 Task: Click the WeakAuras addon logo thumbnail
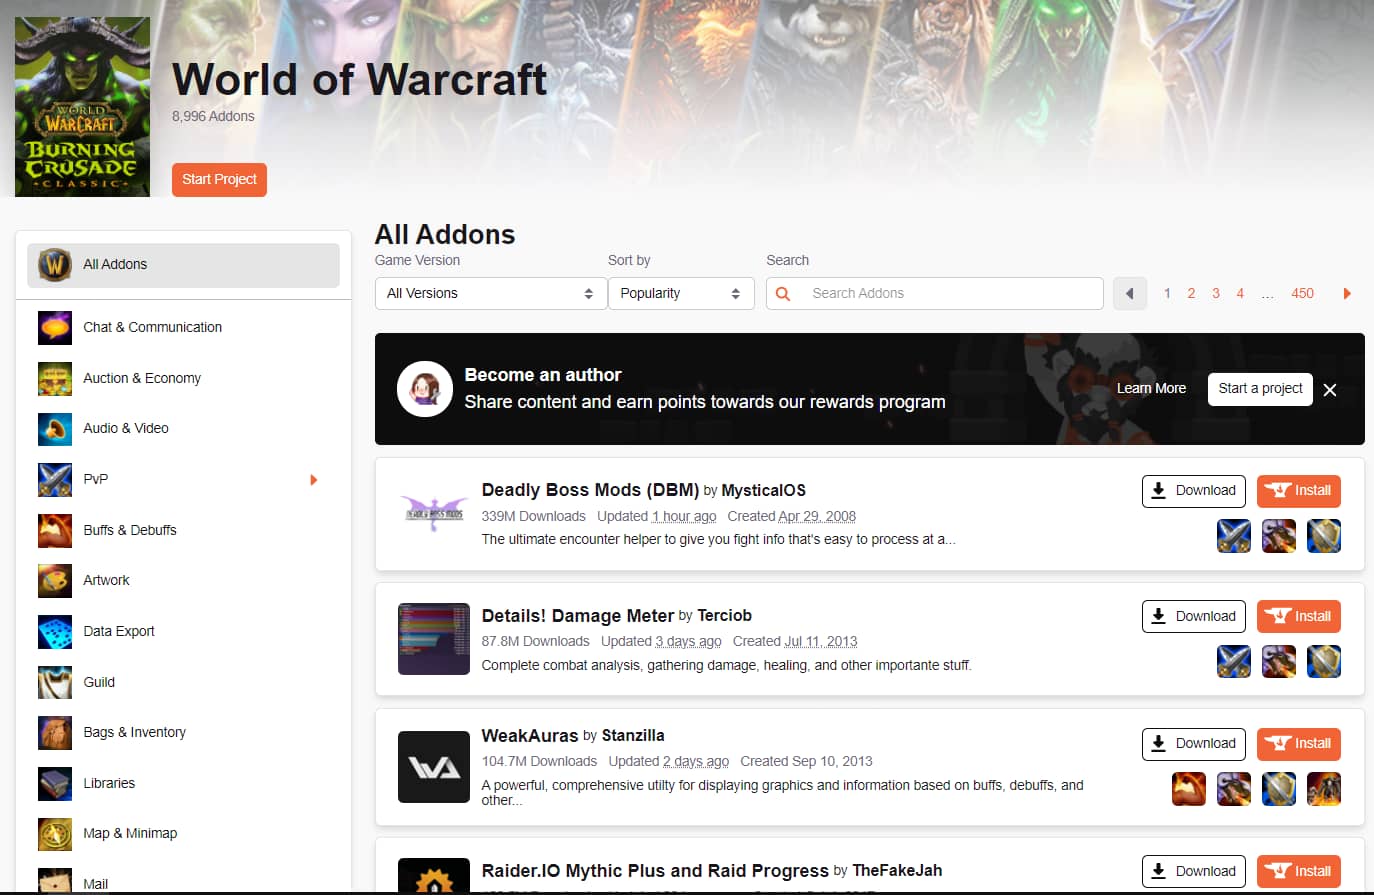click(x=433, y=767)
